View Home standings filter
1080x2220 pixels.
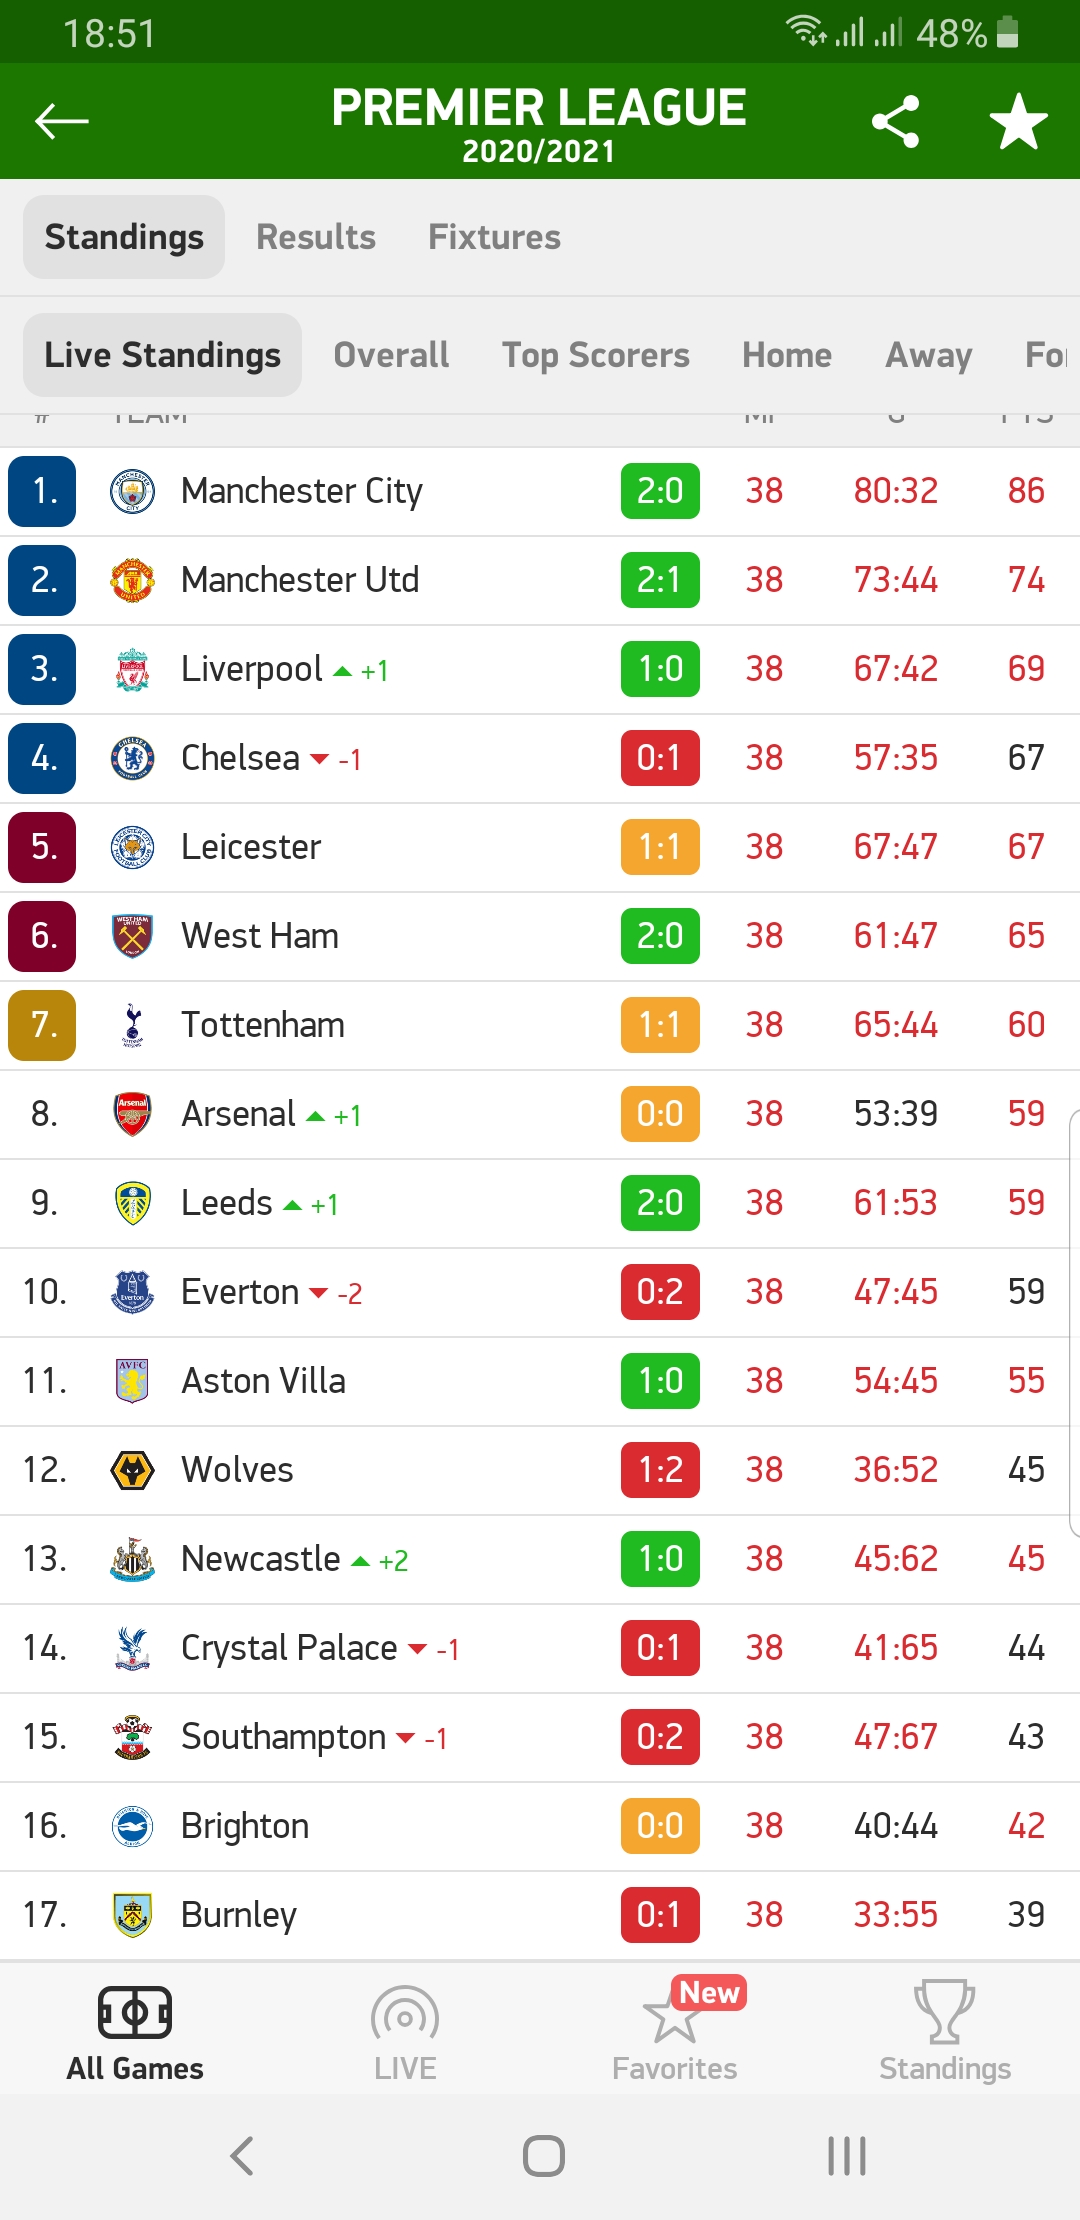click(787, 355)
